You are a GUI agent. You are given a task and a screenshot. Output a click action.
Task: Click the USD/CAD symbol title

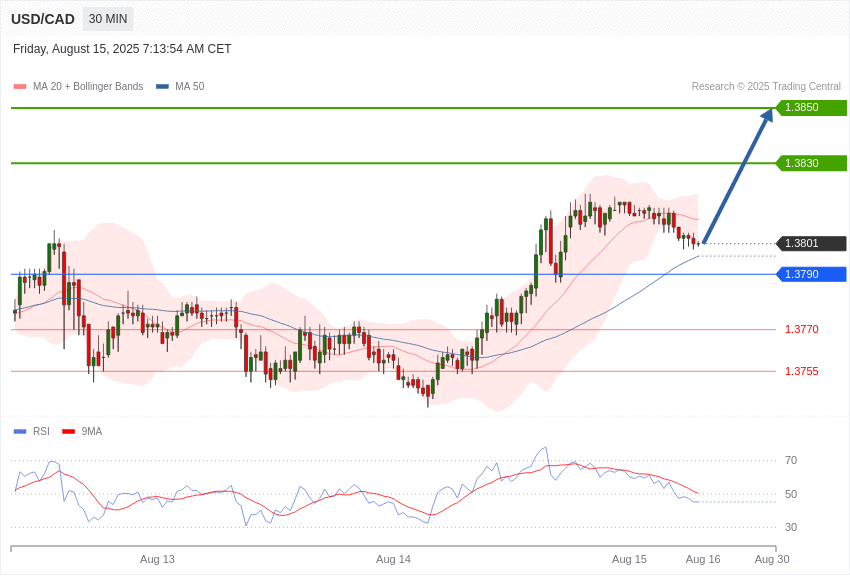tap(43, 19)
